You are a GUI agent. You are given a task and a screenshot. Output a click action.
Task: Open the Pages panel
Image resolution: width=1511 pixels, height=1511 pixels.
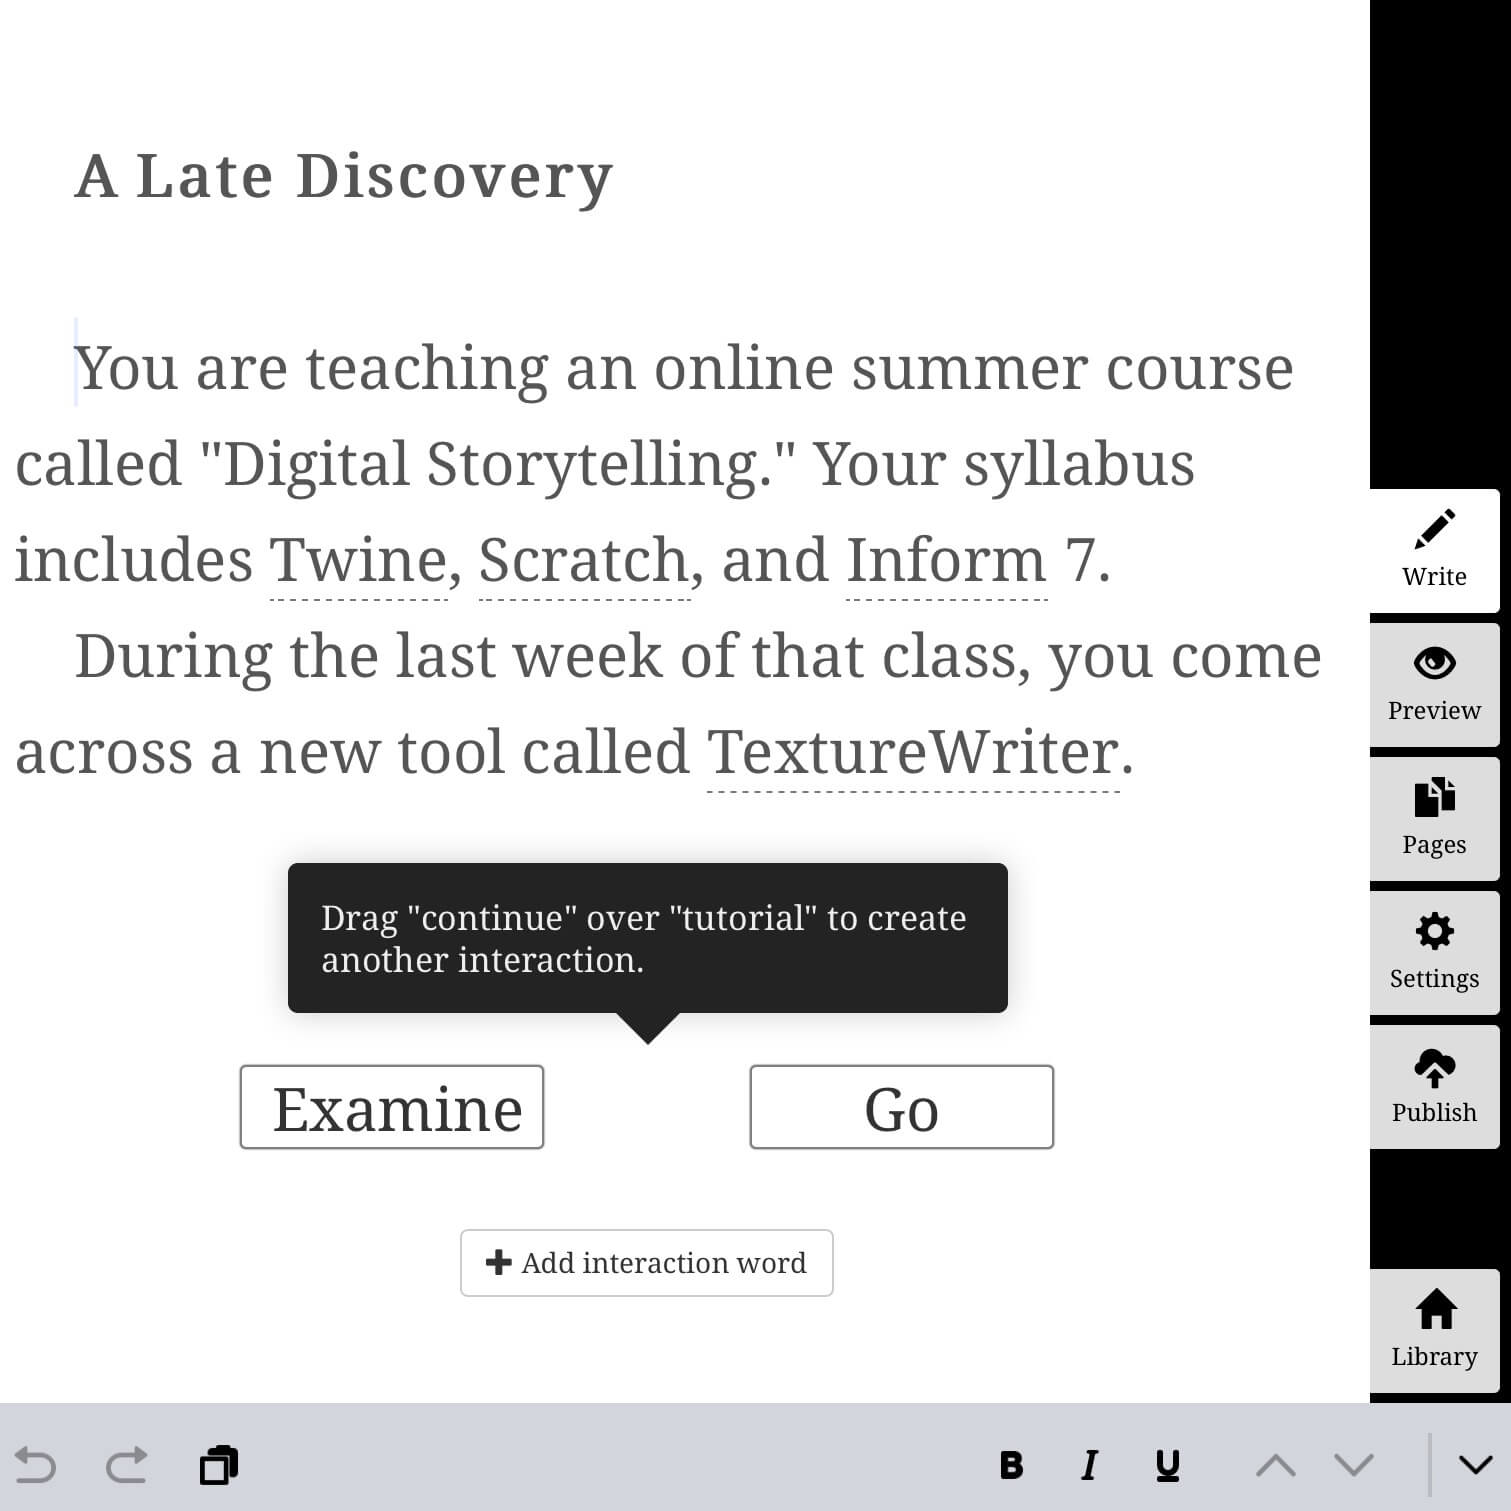tap(1434, 818)
